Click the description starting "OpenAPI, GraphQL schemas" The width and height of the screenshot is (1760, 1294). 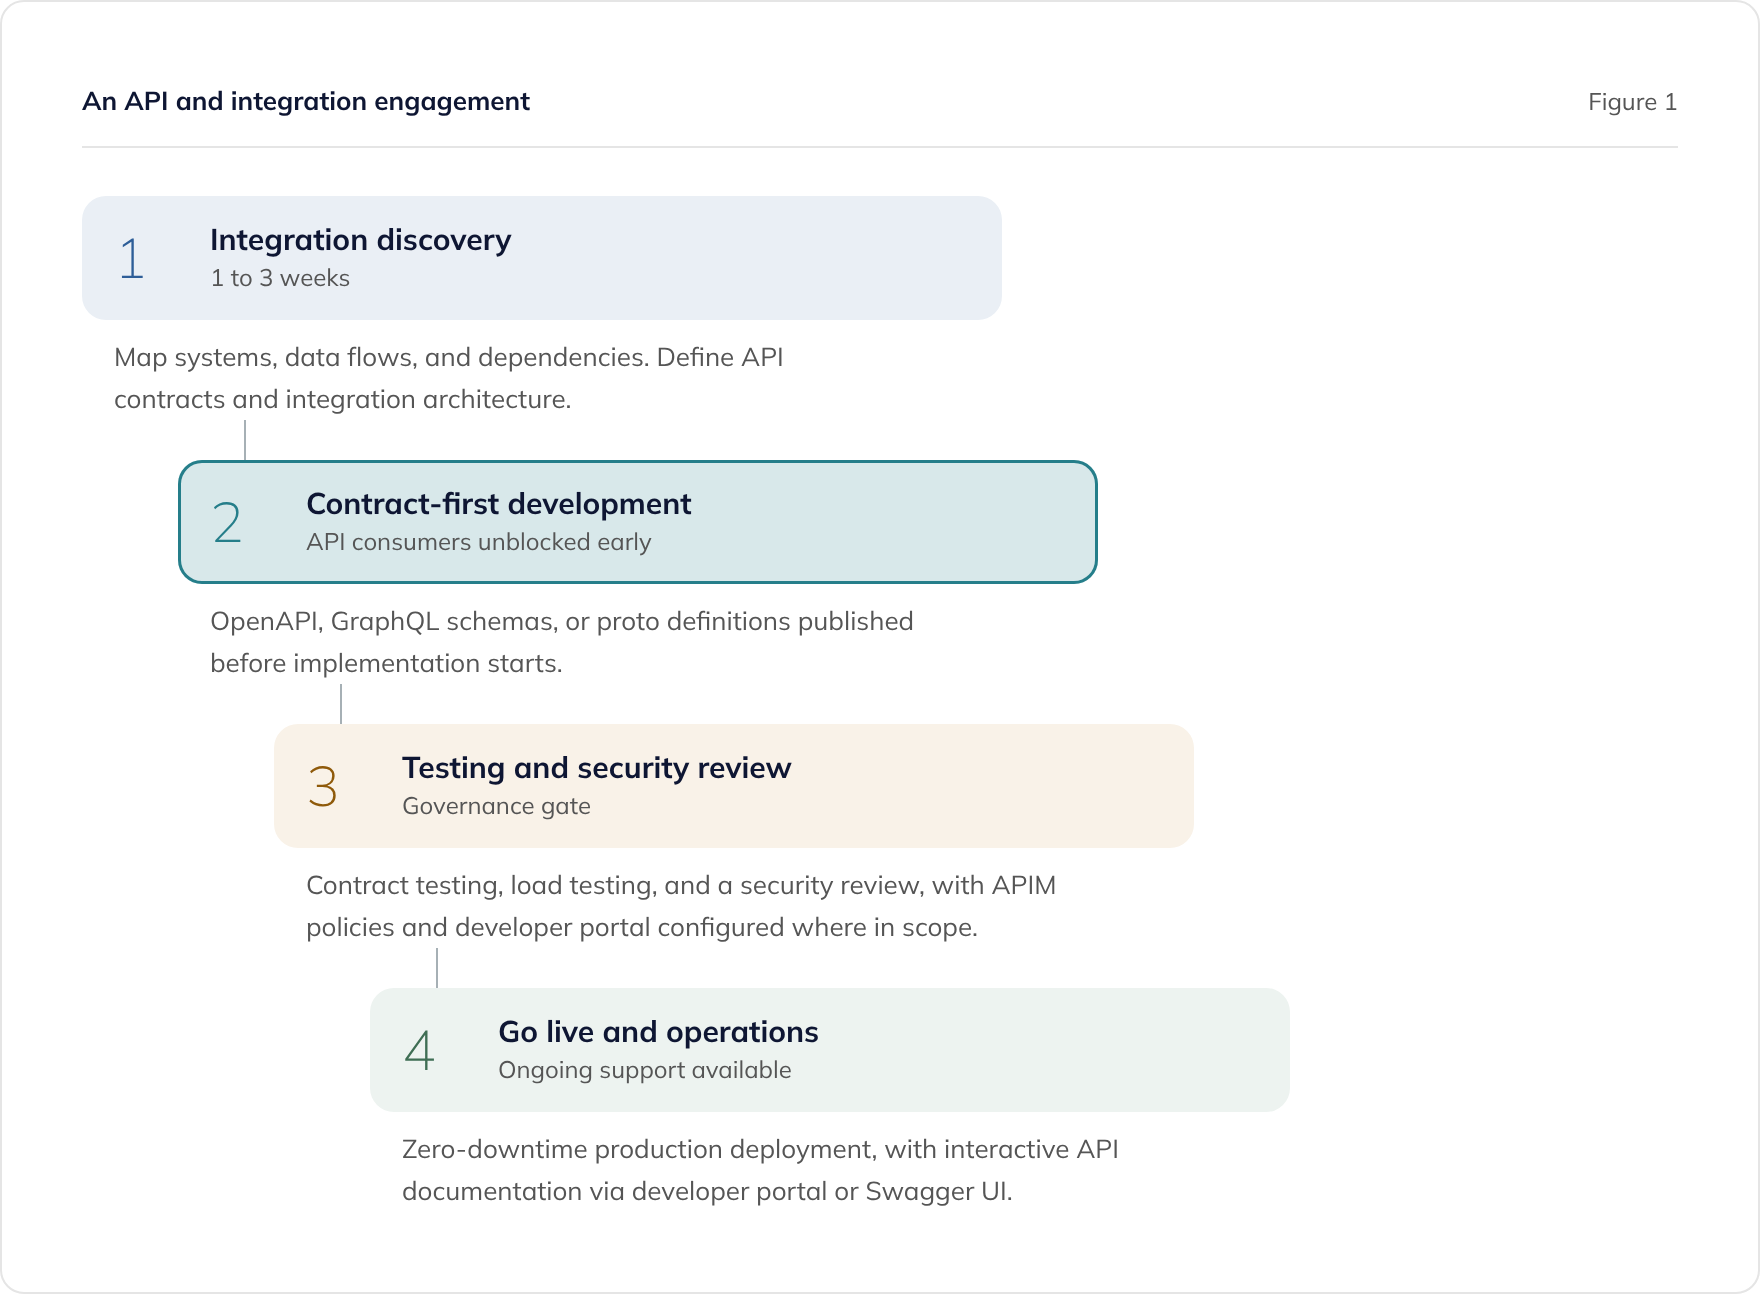tap(561, 642)
